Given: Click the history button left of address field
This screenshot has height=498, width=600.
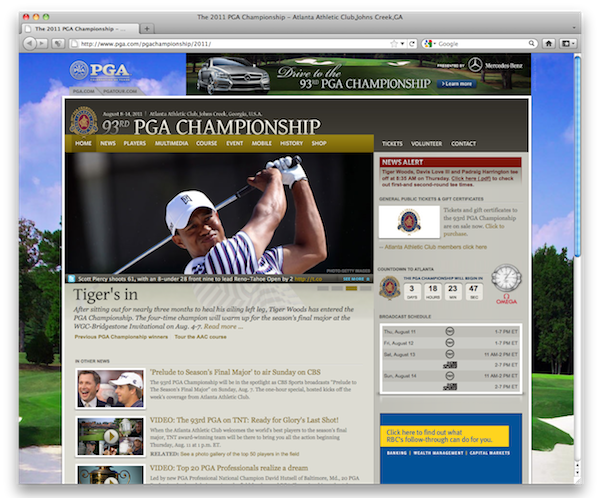Looking at the screenshot, I should pyautogui.click(x=58, y=44).
